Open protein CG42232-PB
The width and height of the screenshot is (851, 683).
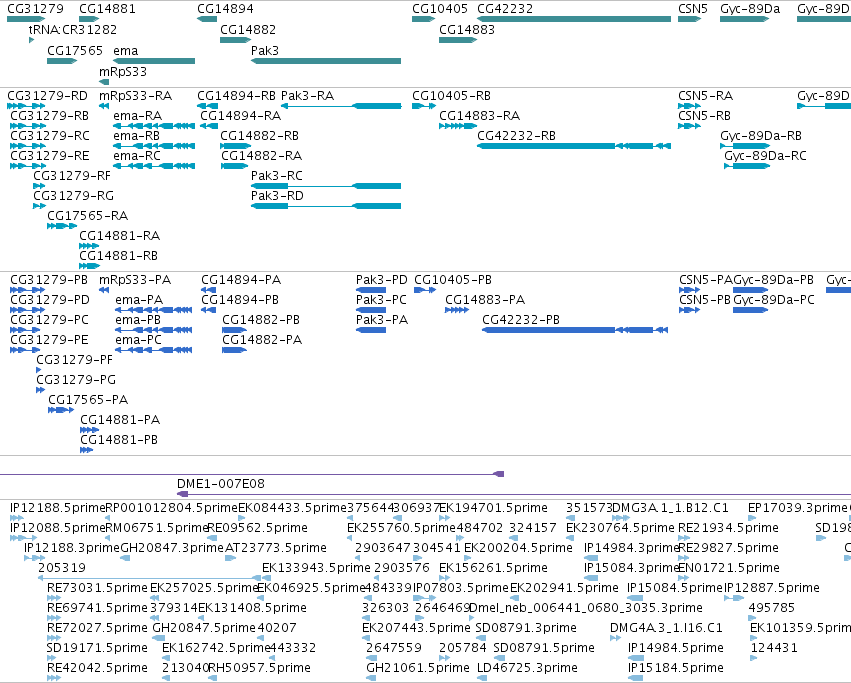pos(520,319)
